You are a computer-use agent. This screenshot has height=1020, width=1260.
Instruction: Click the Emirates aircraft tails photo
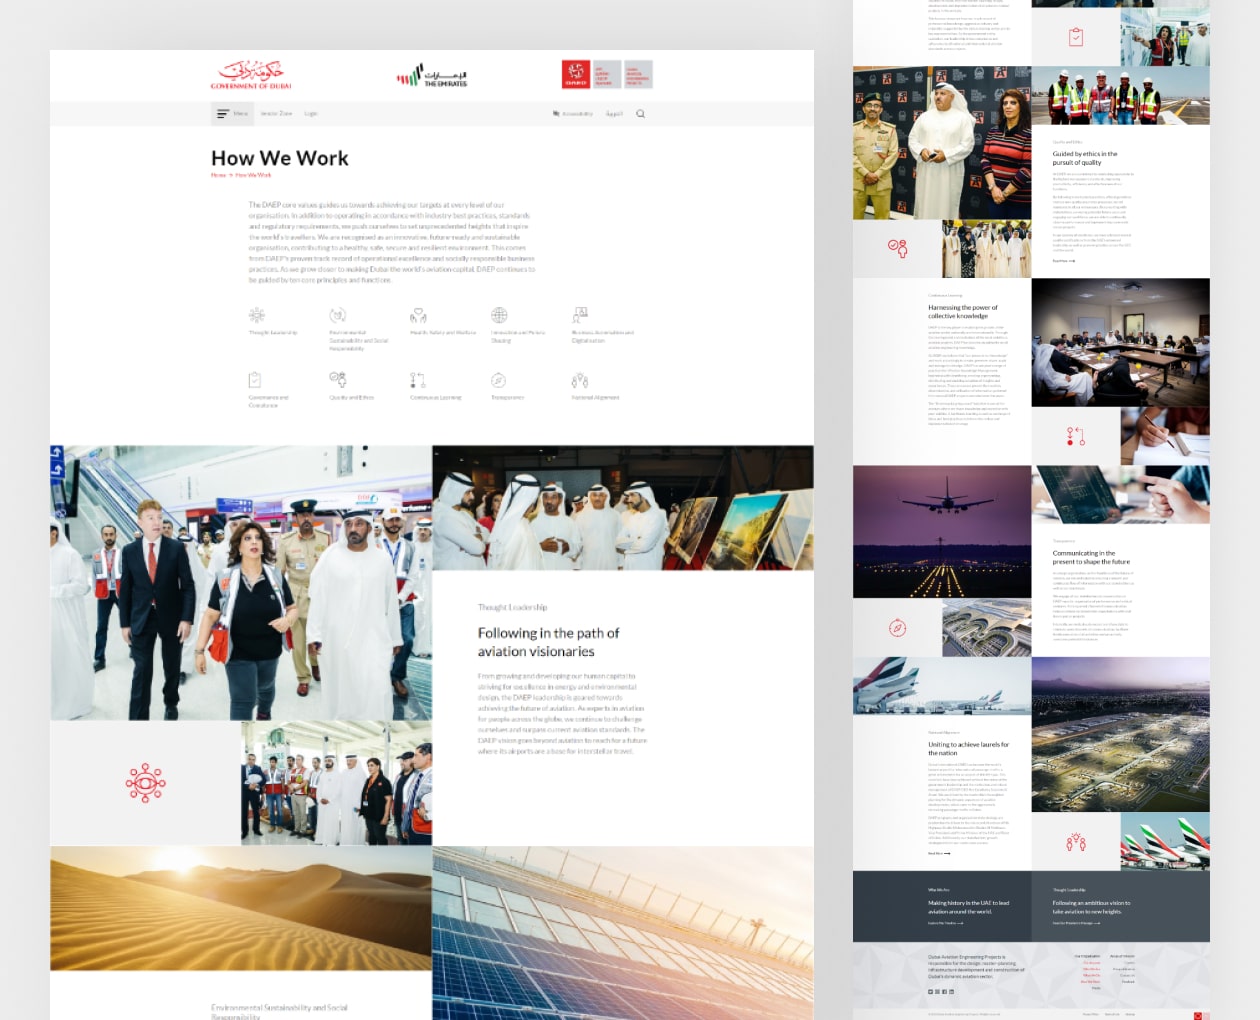pos(1165,842)
